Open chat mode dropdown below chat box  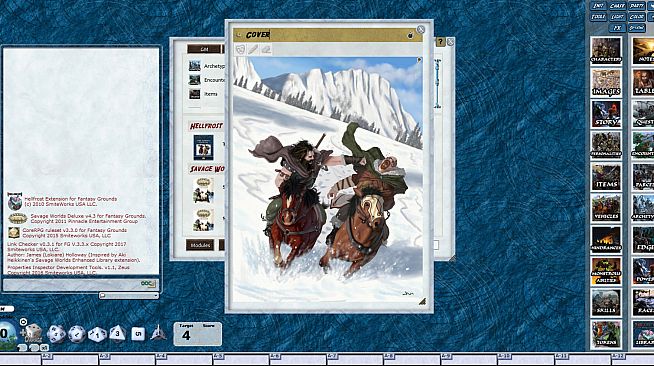click(129, 296)
